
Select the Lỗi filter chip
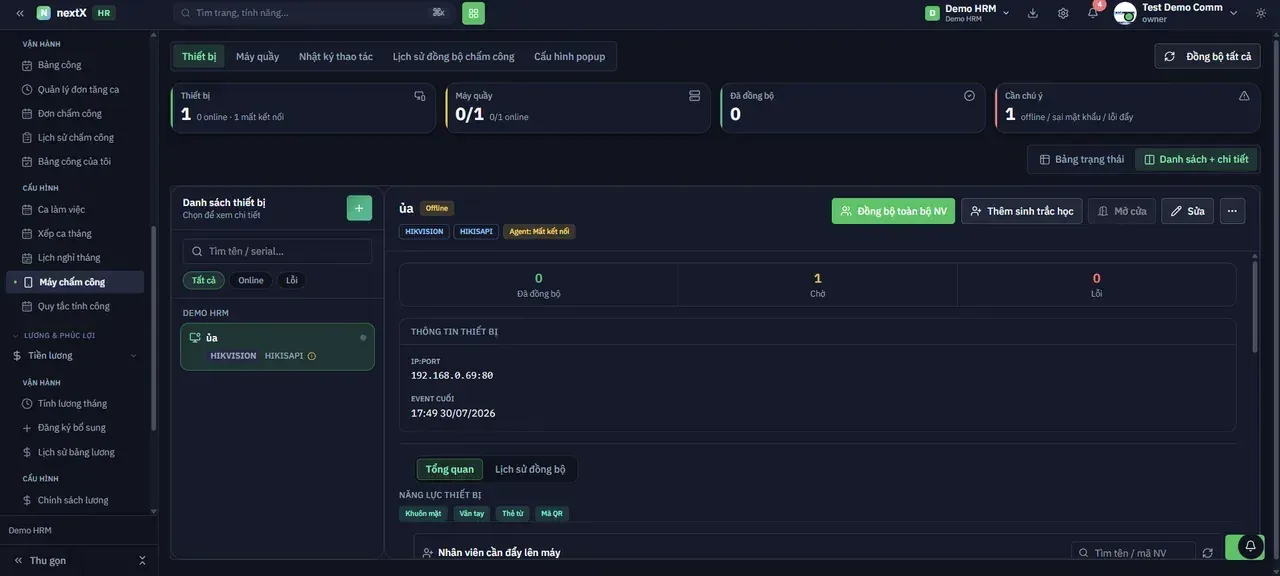292,280
